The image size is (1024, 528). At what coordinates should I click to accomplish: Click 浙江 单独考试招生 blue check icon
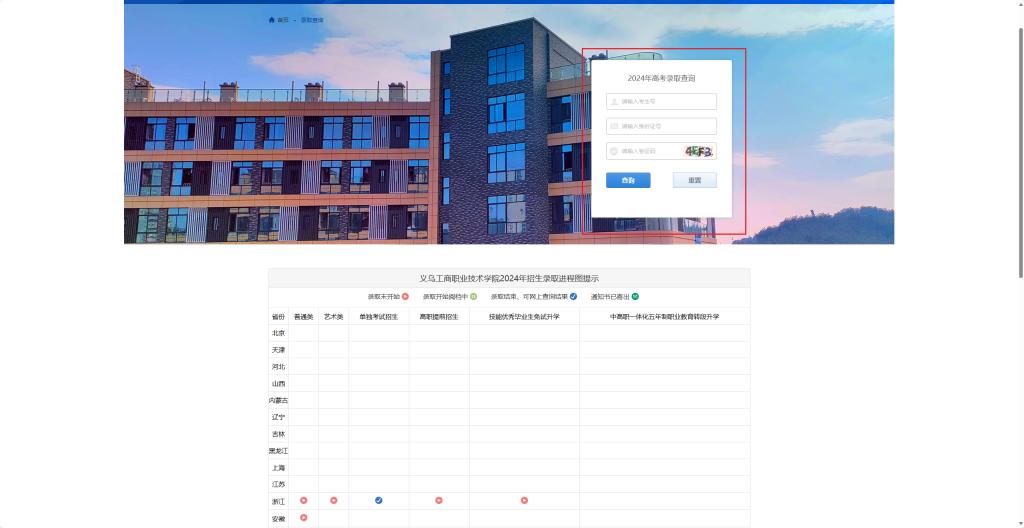pos(378,500)
